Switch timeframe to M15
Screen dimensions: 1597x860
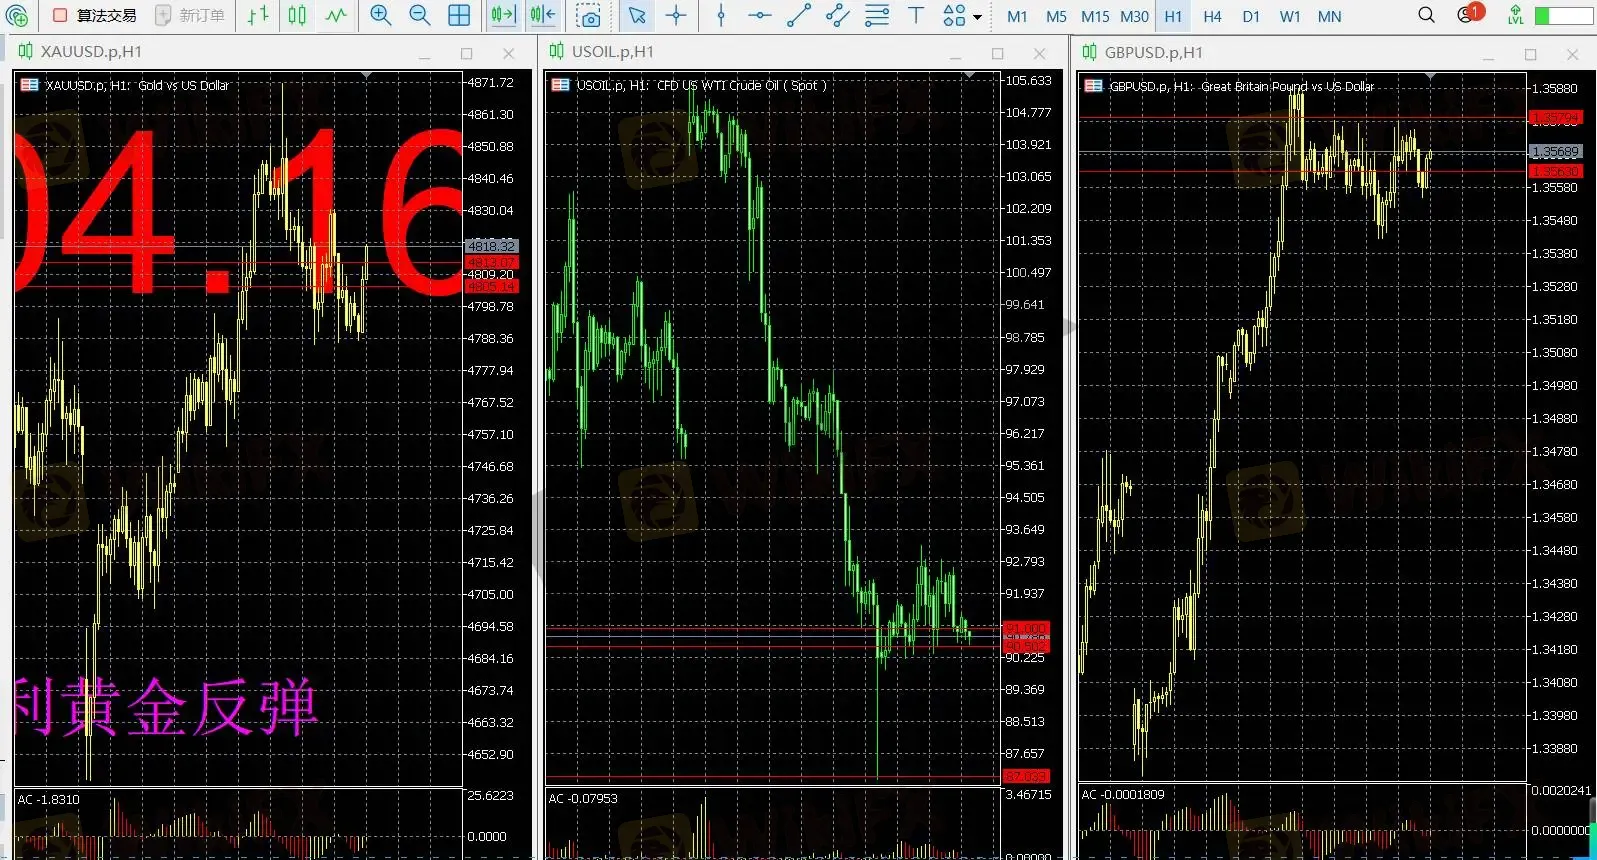point(1095,16)
